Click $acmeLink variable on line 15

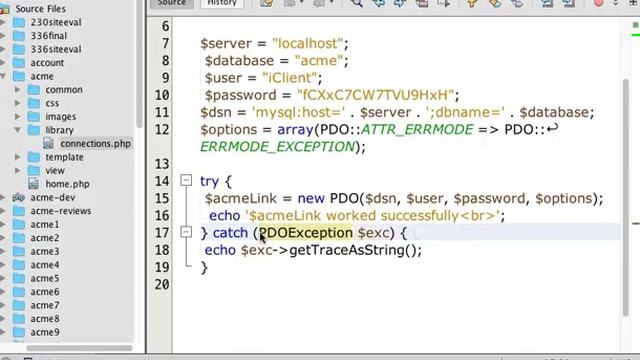[x=242, y=198]
